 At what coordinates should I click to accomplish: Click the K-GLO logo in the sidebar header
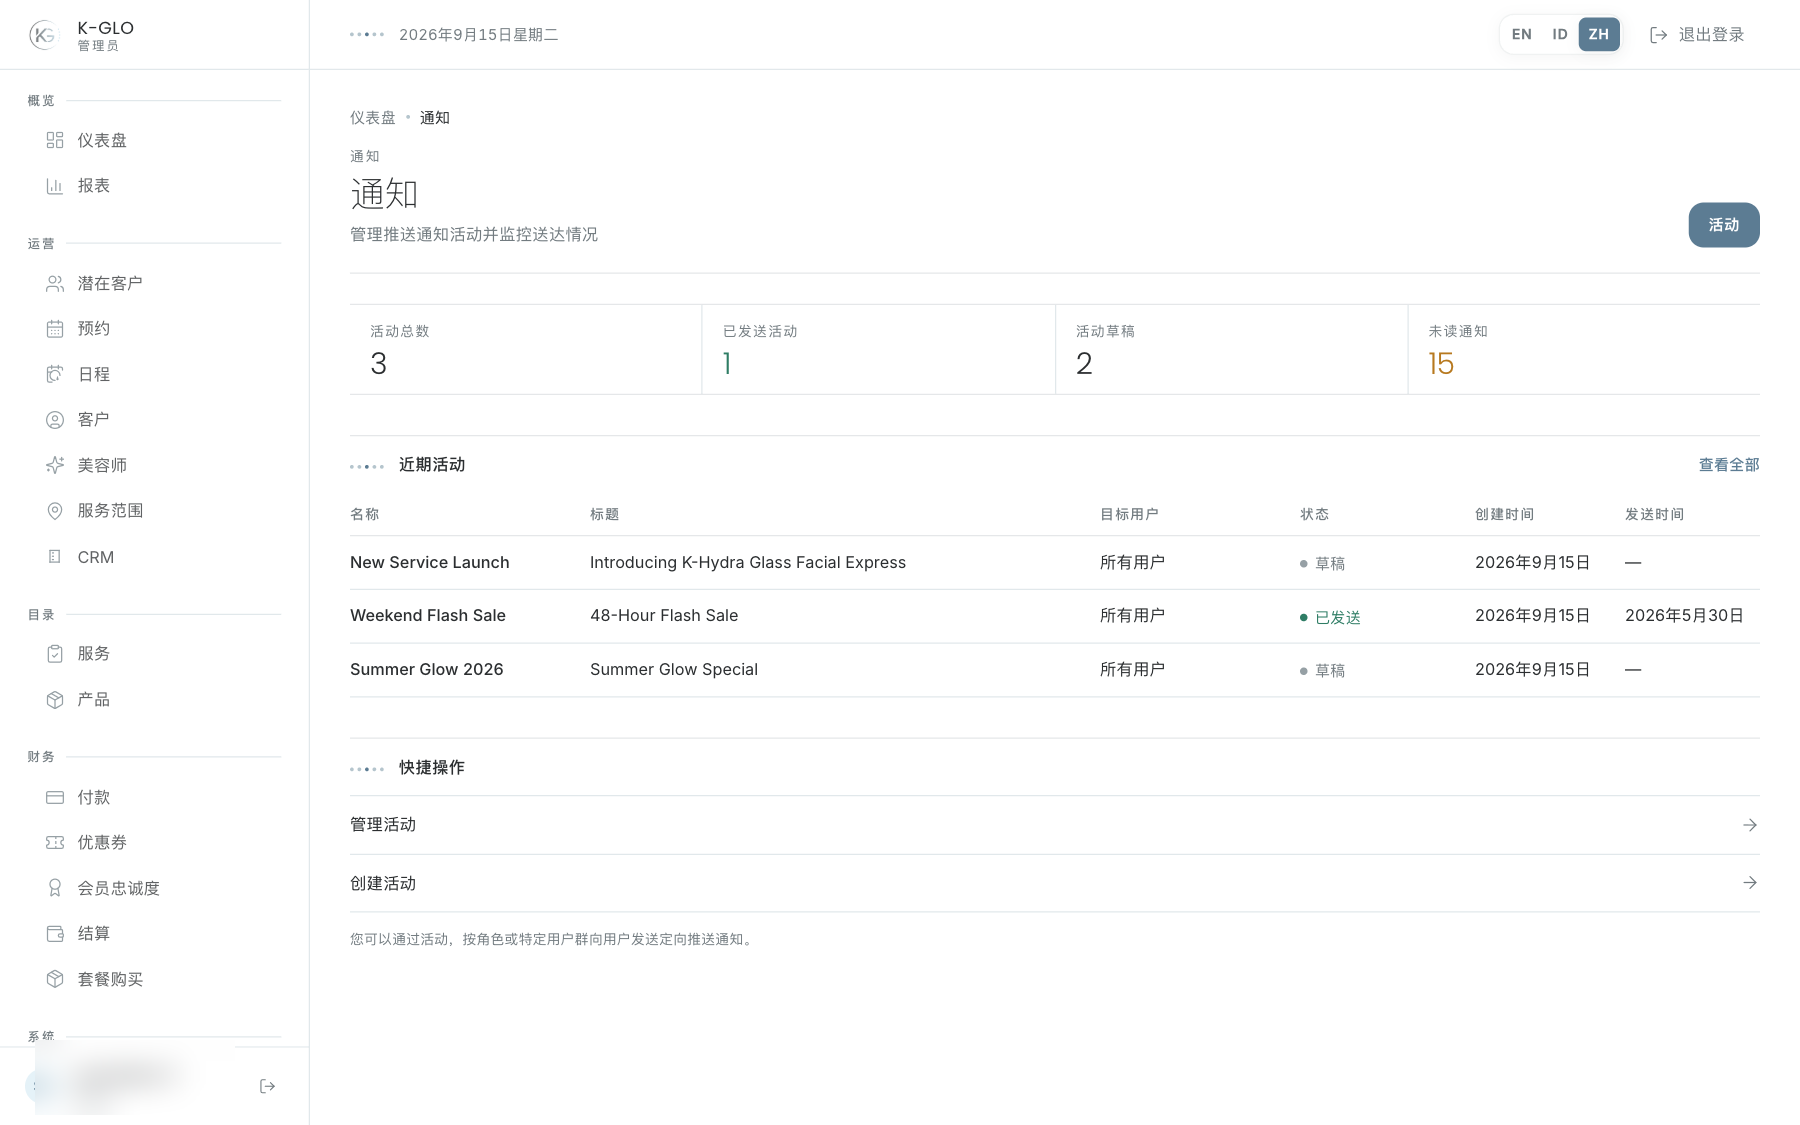(44, 35)
